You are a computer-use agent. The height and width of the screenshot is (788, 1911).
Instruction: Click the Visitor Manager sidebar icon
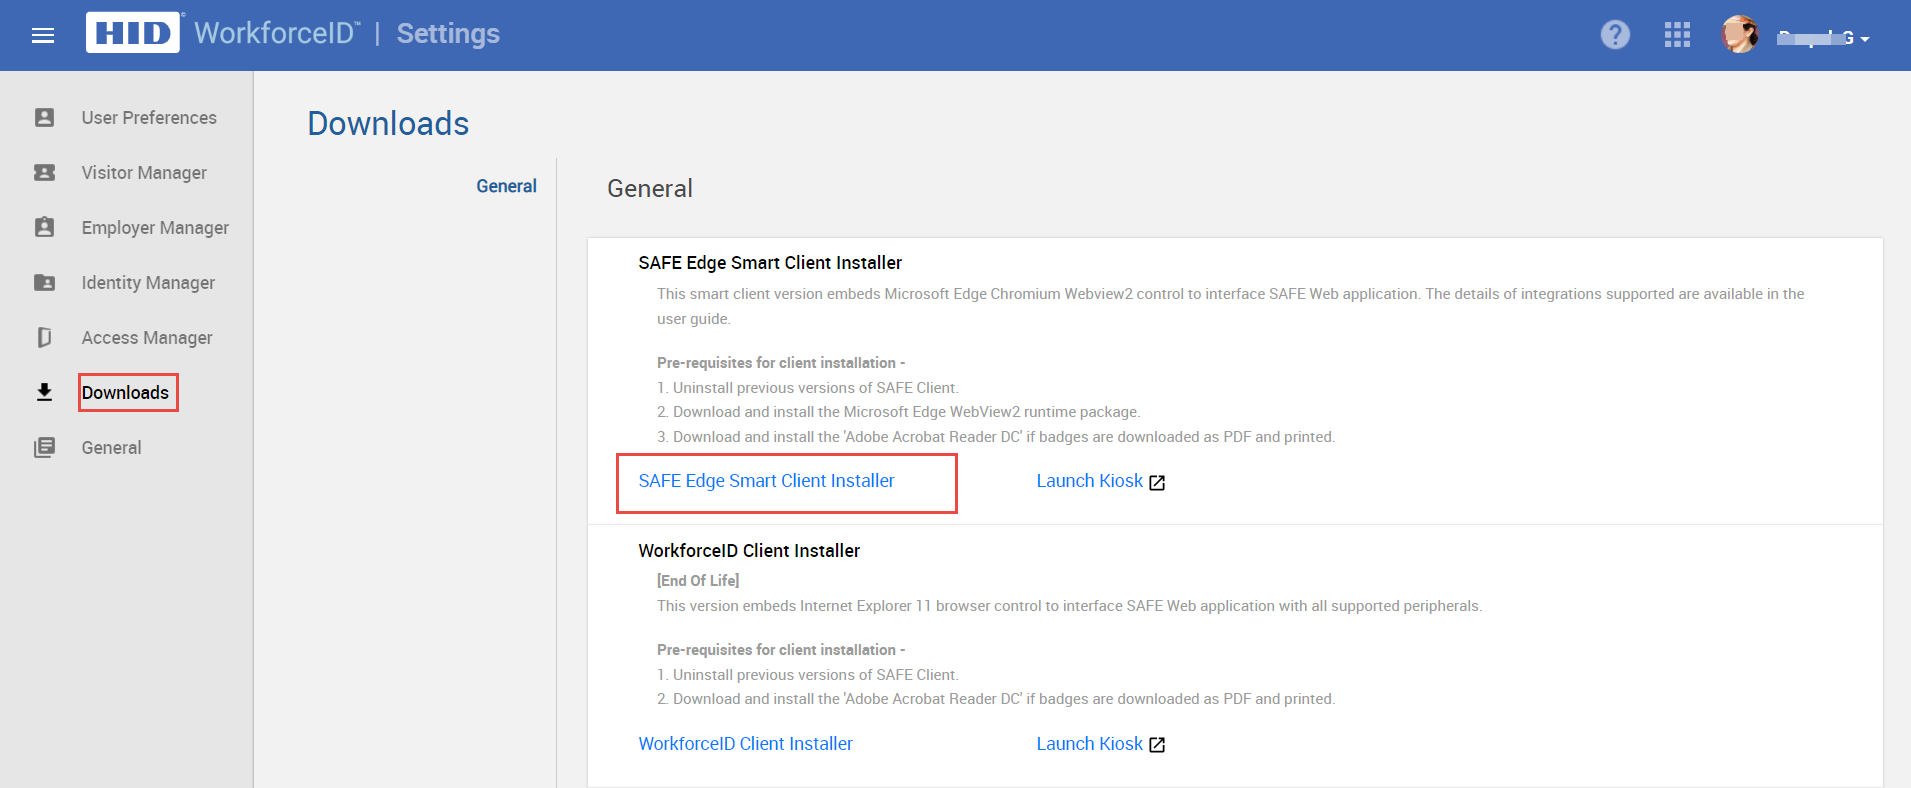click(44, 173)
